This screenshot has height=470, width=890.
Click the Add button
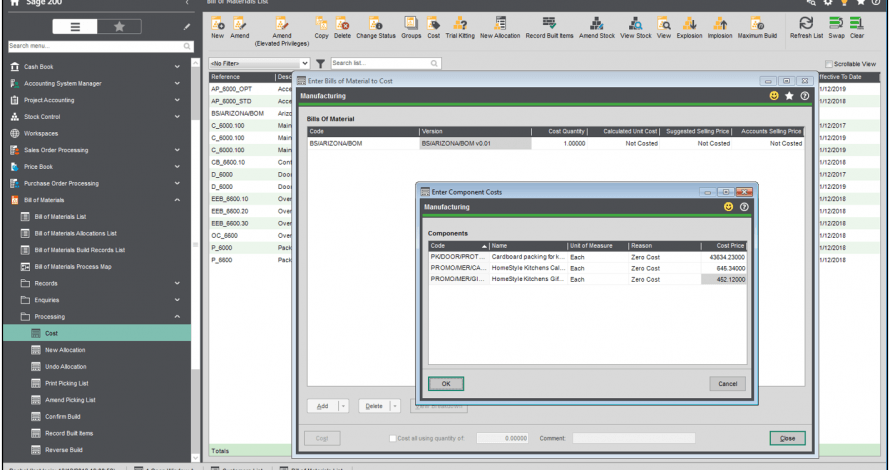[x=322, y=406]
